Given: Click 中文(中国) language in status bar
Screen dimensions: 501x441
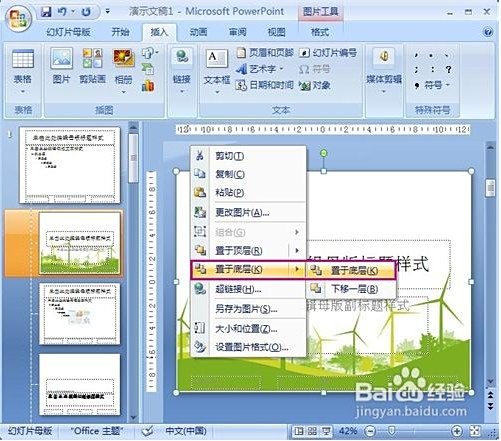Looking at the screenshot, I should (x=186, y=431).
